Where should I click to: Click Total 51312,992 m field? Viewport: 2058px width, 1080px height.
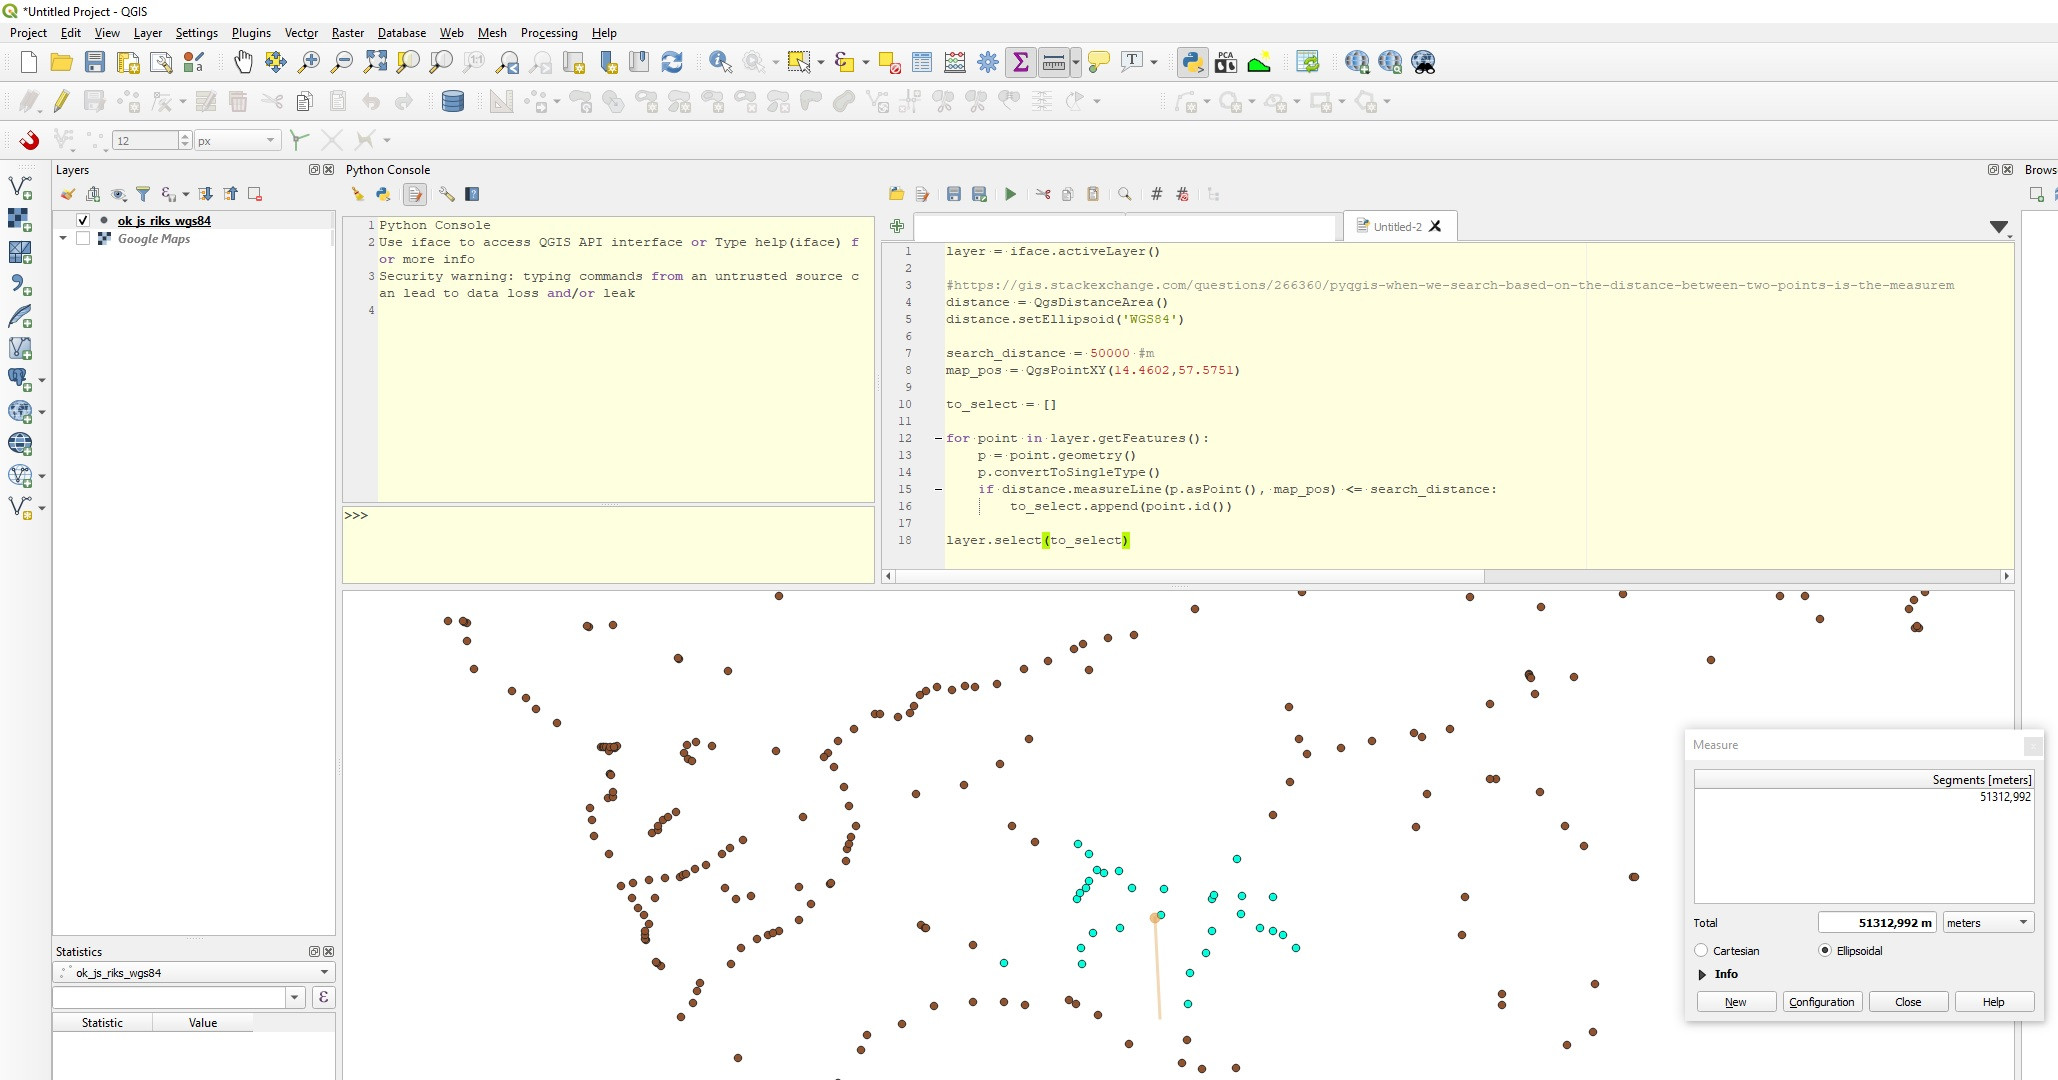tap(1877, 923)
